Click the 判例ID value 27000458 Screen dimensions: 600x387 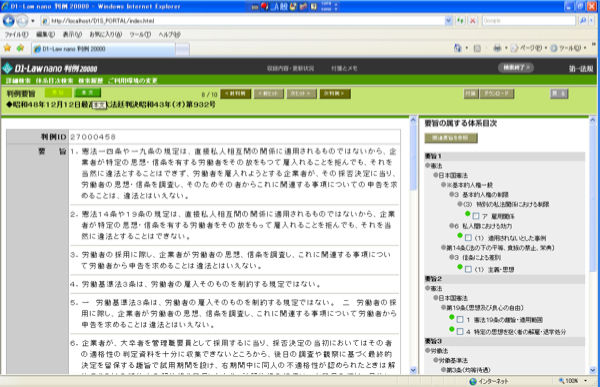93,137
